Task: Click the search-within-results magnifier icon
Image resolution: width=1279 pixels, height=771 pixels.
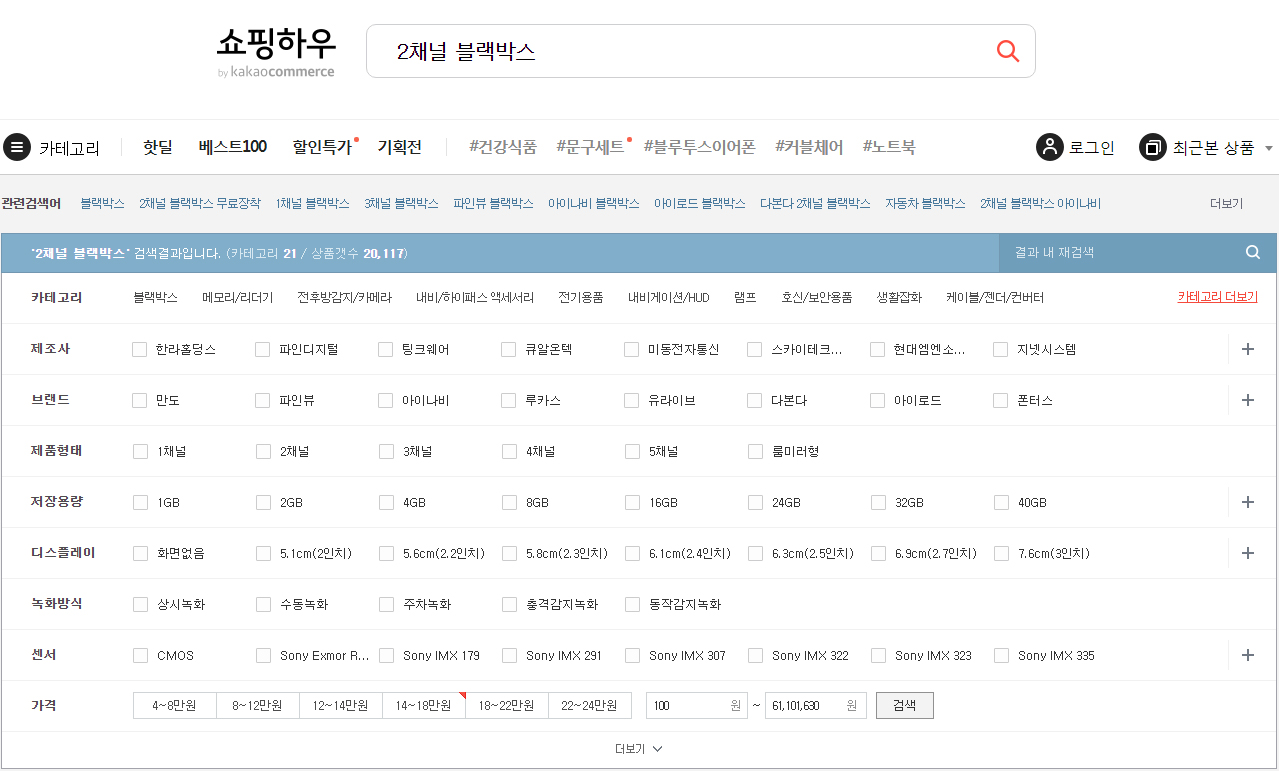Action: pyautogui.click(x=1253, y=253)
